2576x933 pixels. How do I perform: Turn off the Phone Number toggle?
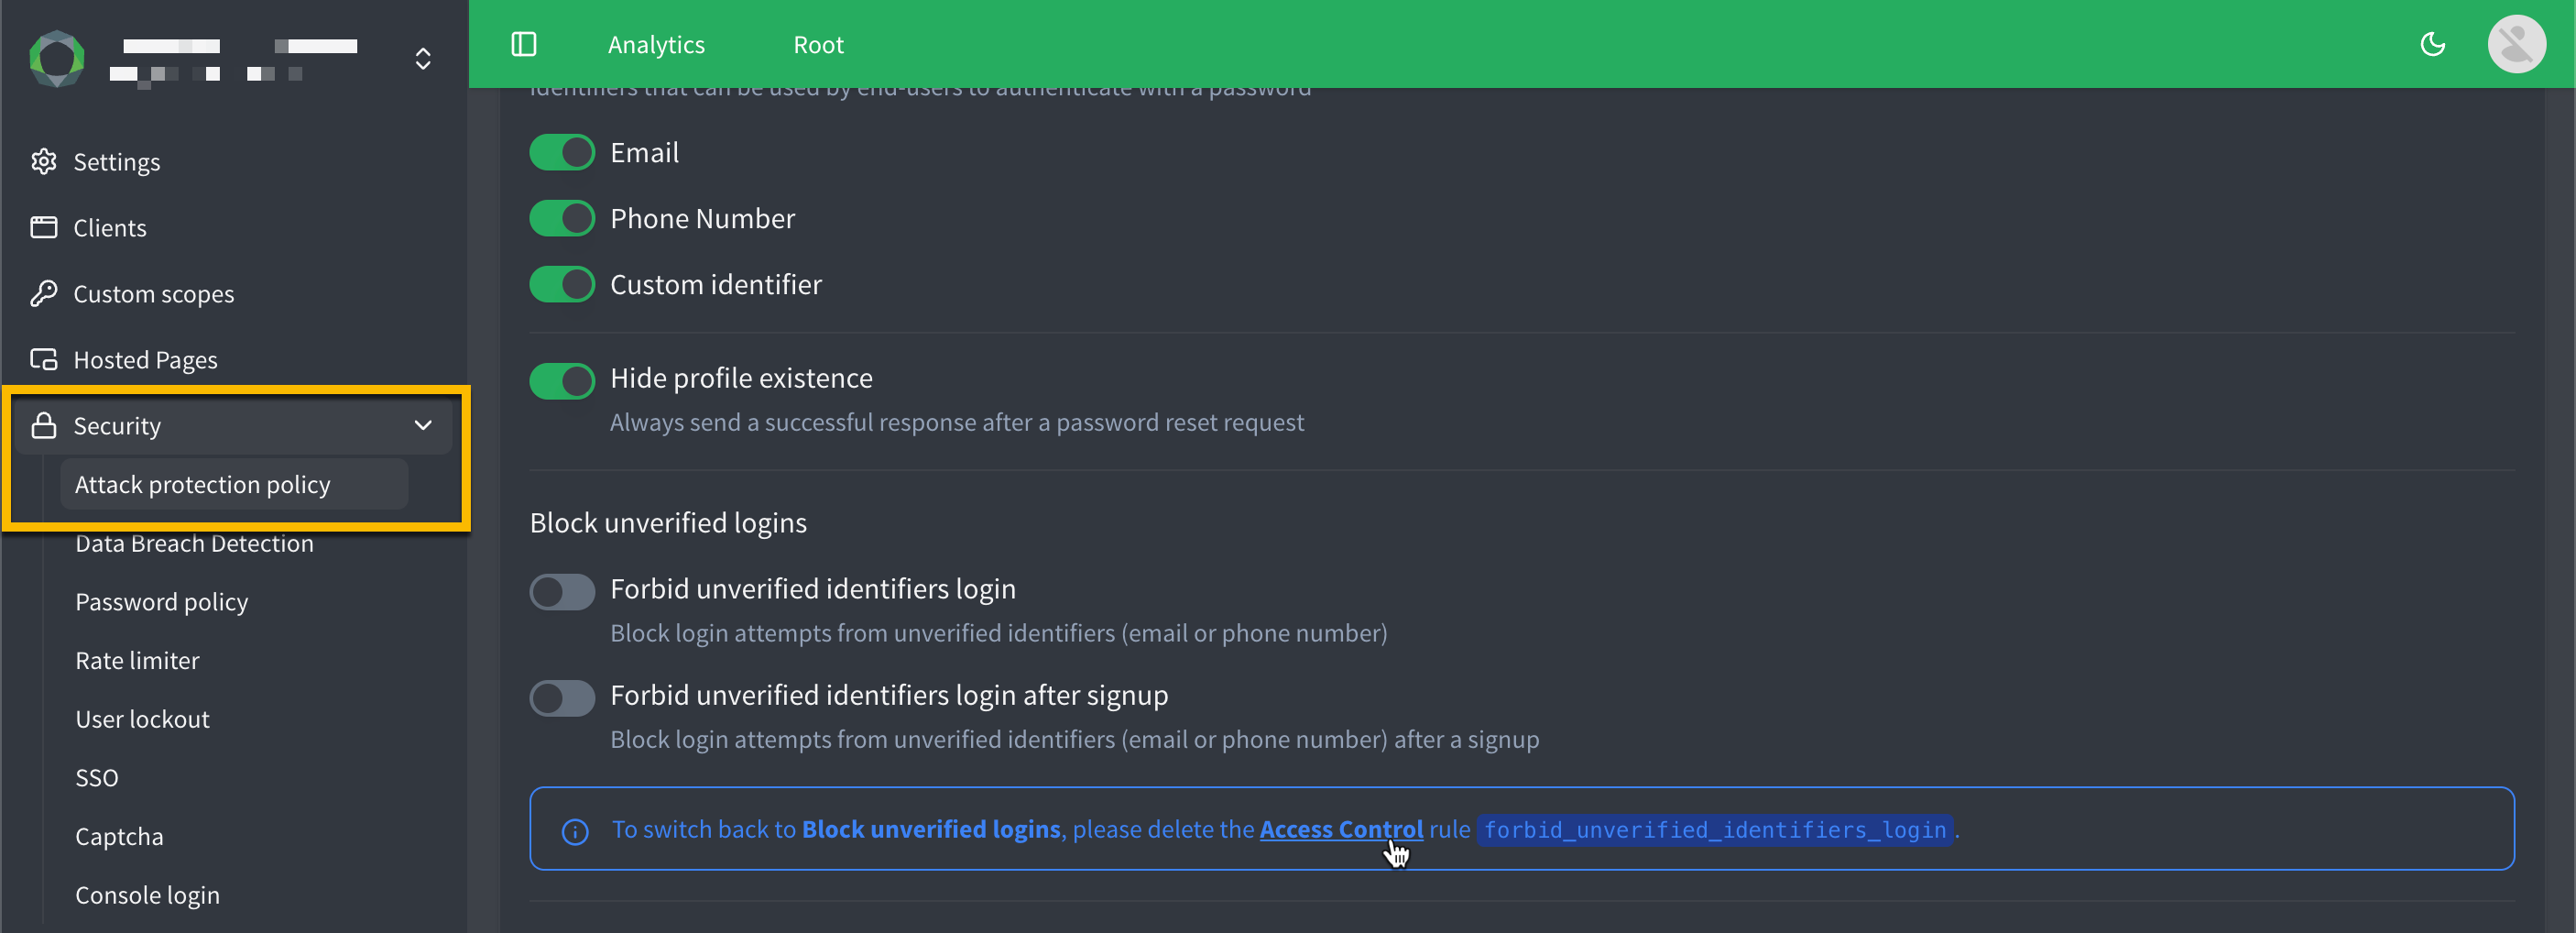[x=562, y=218]
